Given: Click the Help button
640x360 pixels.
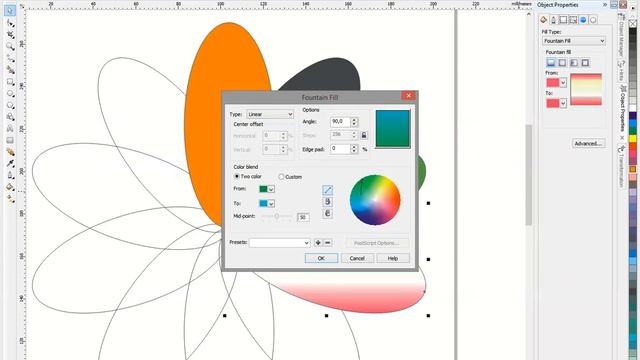Looking at the screenshot, I should point(393,258).
